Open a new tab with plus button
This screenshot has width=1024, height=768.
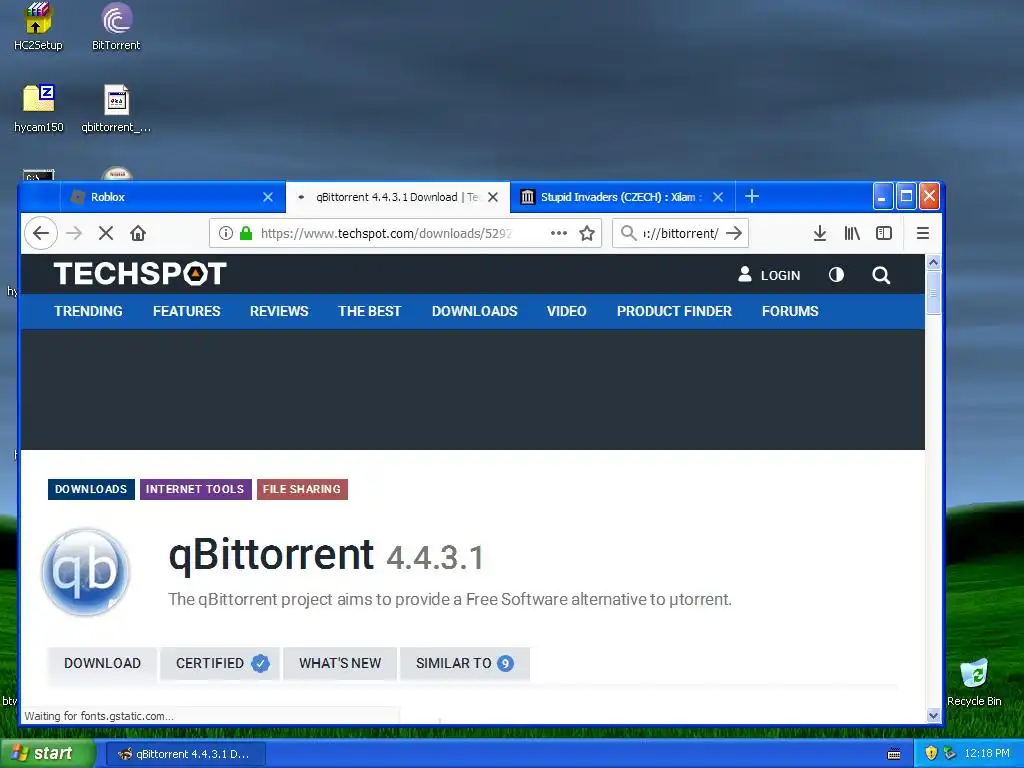(x=752, y=196)
